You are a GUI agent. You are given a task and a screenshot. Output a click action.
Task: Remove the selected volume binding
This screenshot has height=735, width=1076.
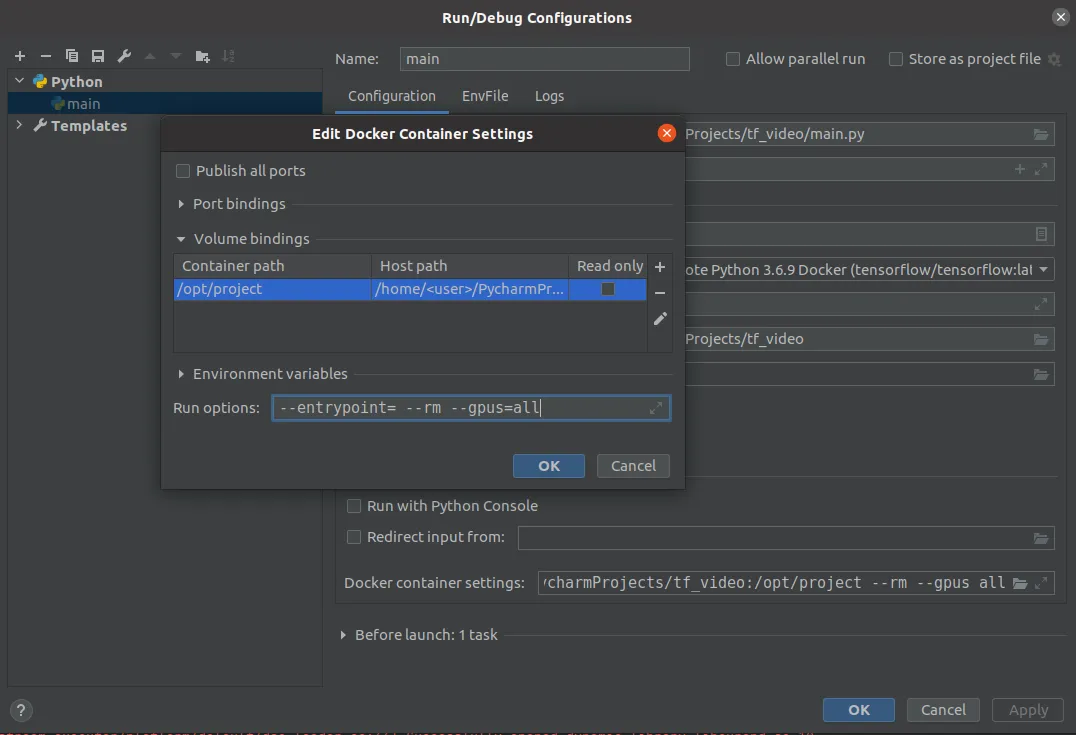coord(660,293)
